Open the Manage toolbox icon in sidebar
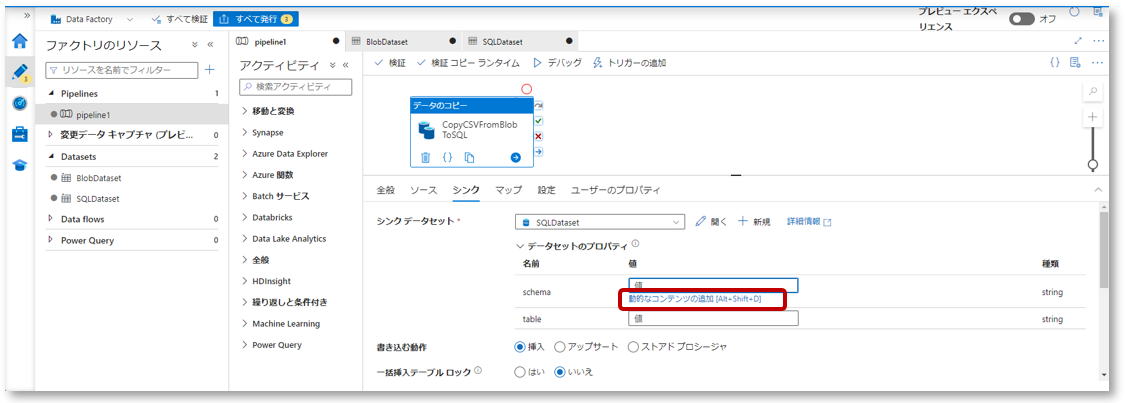This screenshot has width=1125, height=403. tap(19, 134)
